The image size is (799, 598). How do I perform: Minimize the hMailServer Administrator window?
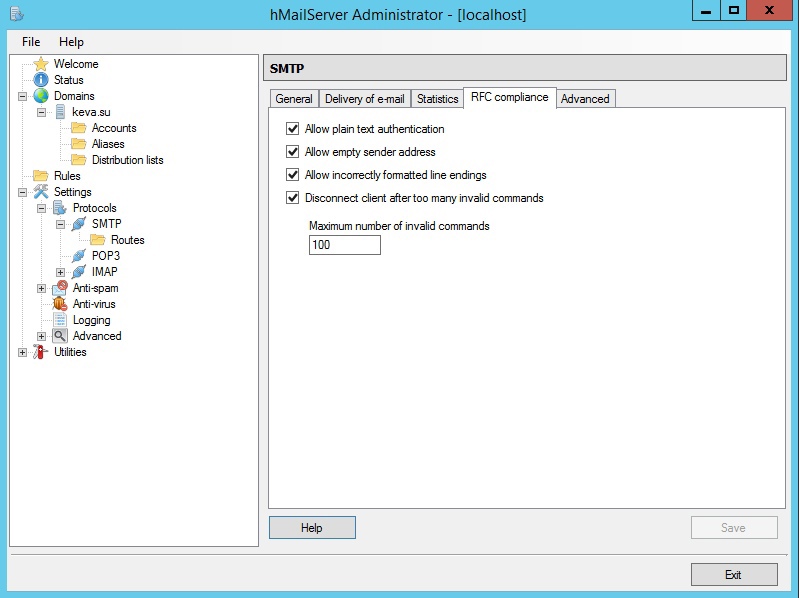coord(706,10)
